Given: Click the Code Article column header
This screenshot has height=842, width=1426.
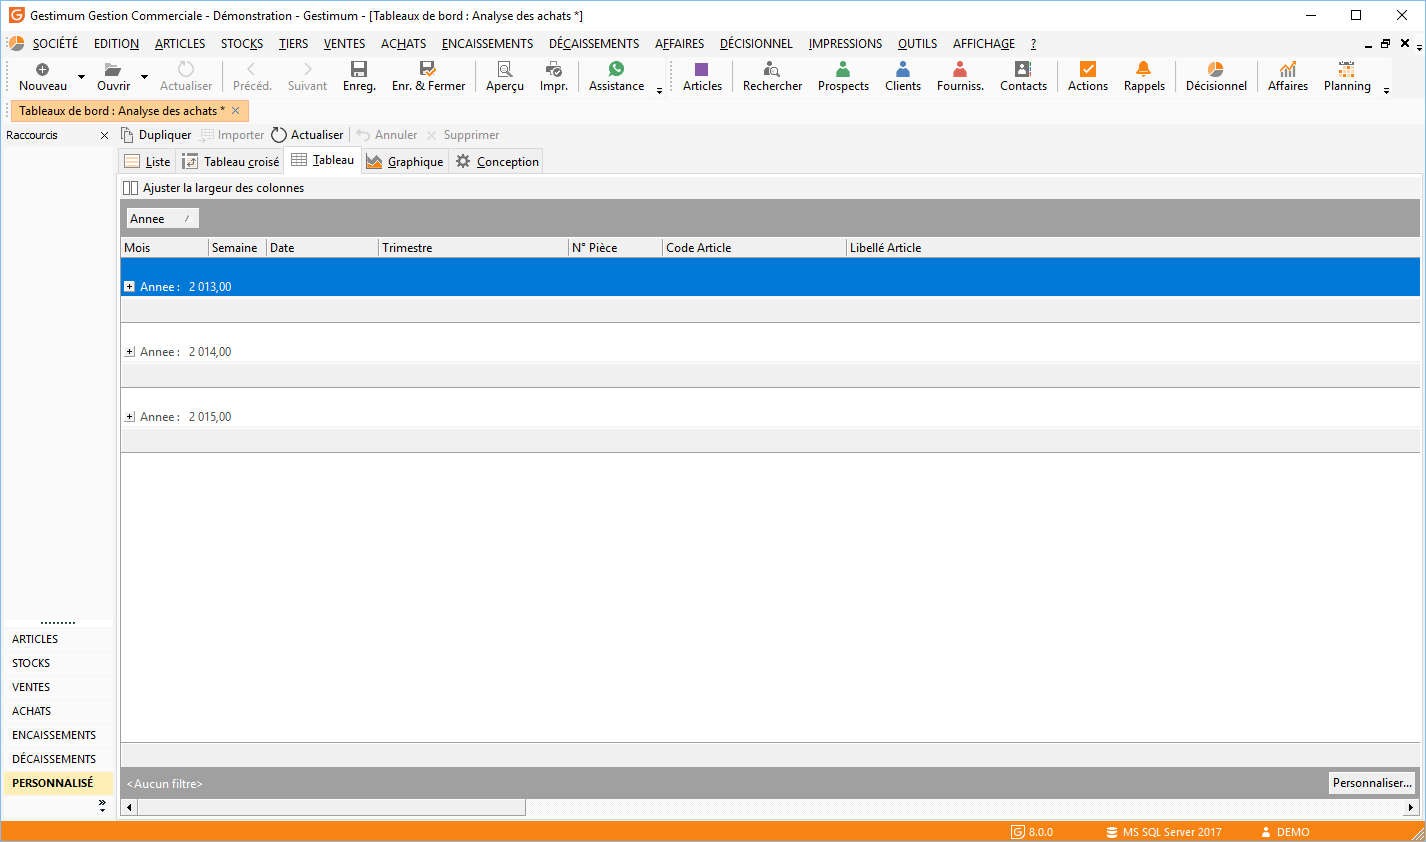Looking at the screenshot, I should (755, 248).
